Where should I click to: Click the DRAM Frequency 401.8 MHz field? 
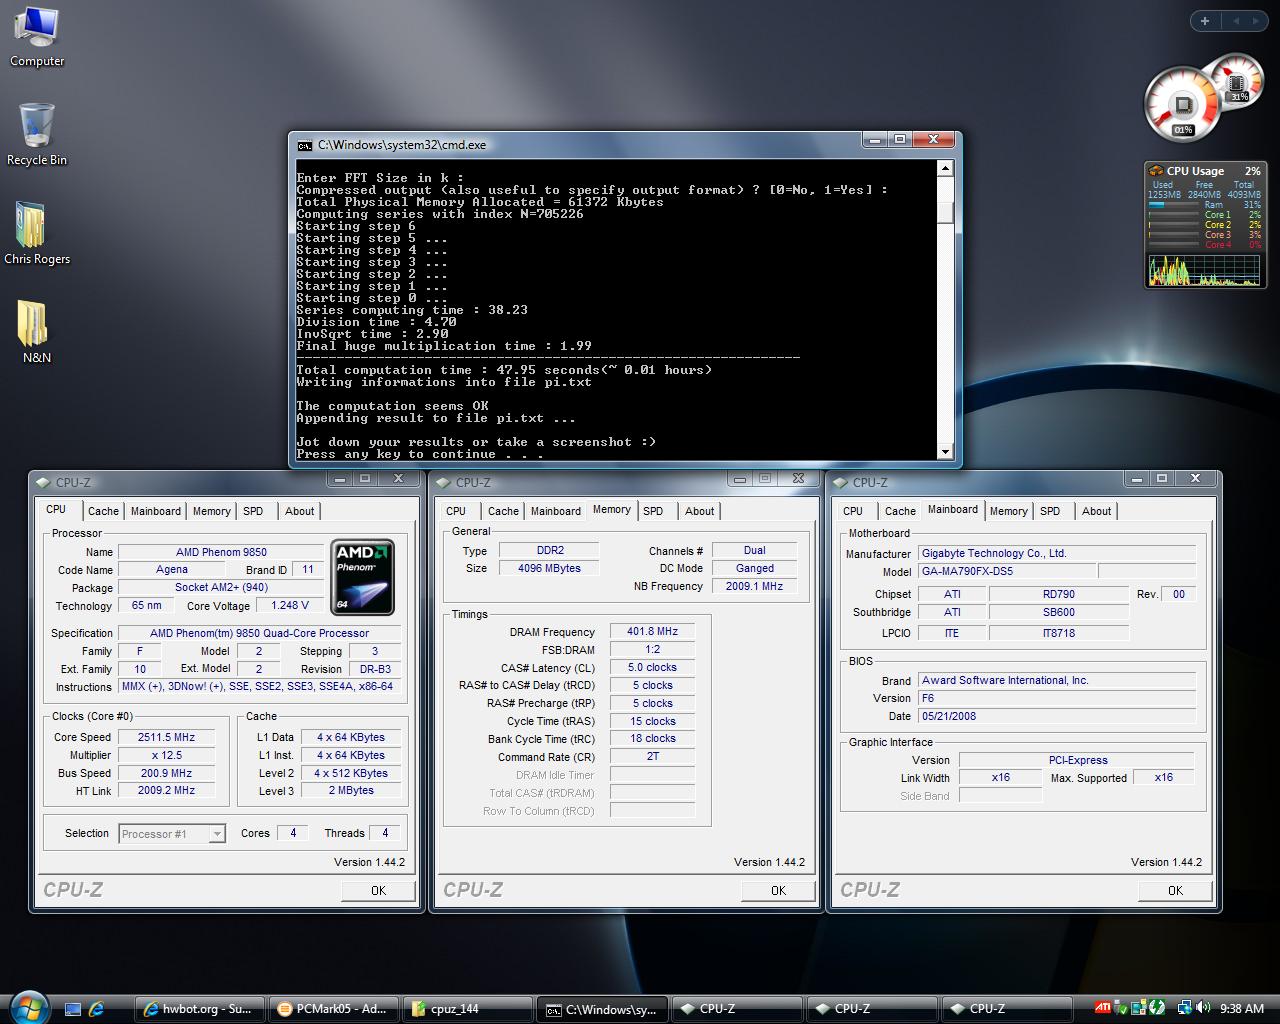652,632
